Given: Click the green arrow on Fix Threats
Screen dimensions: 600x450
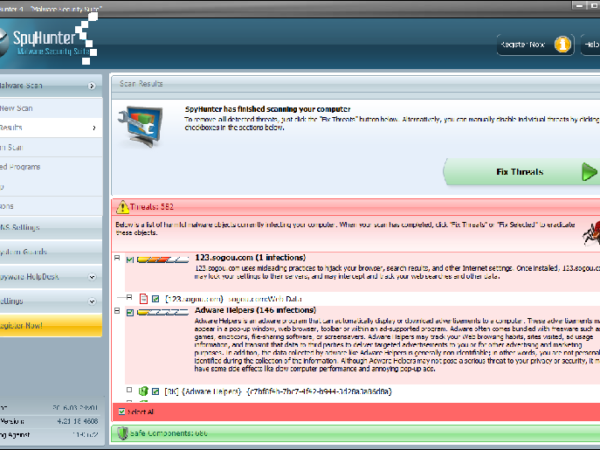Looking at the screenshot, I should coord(589,172).
